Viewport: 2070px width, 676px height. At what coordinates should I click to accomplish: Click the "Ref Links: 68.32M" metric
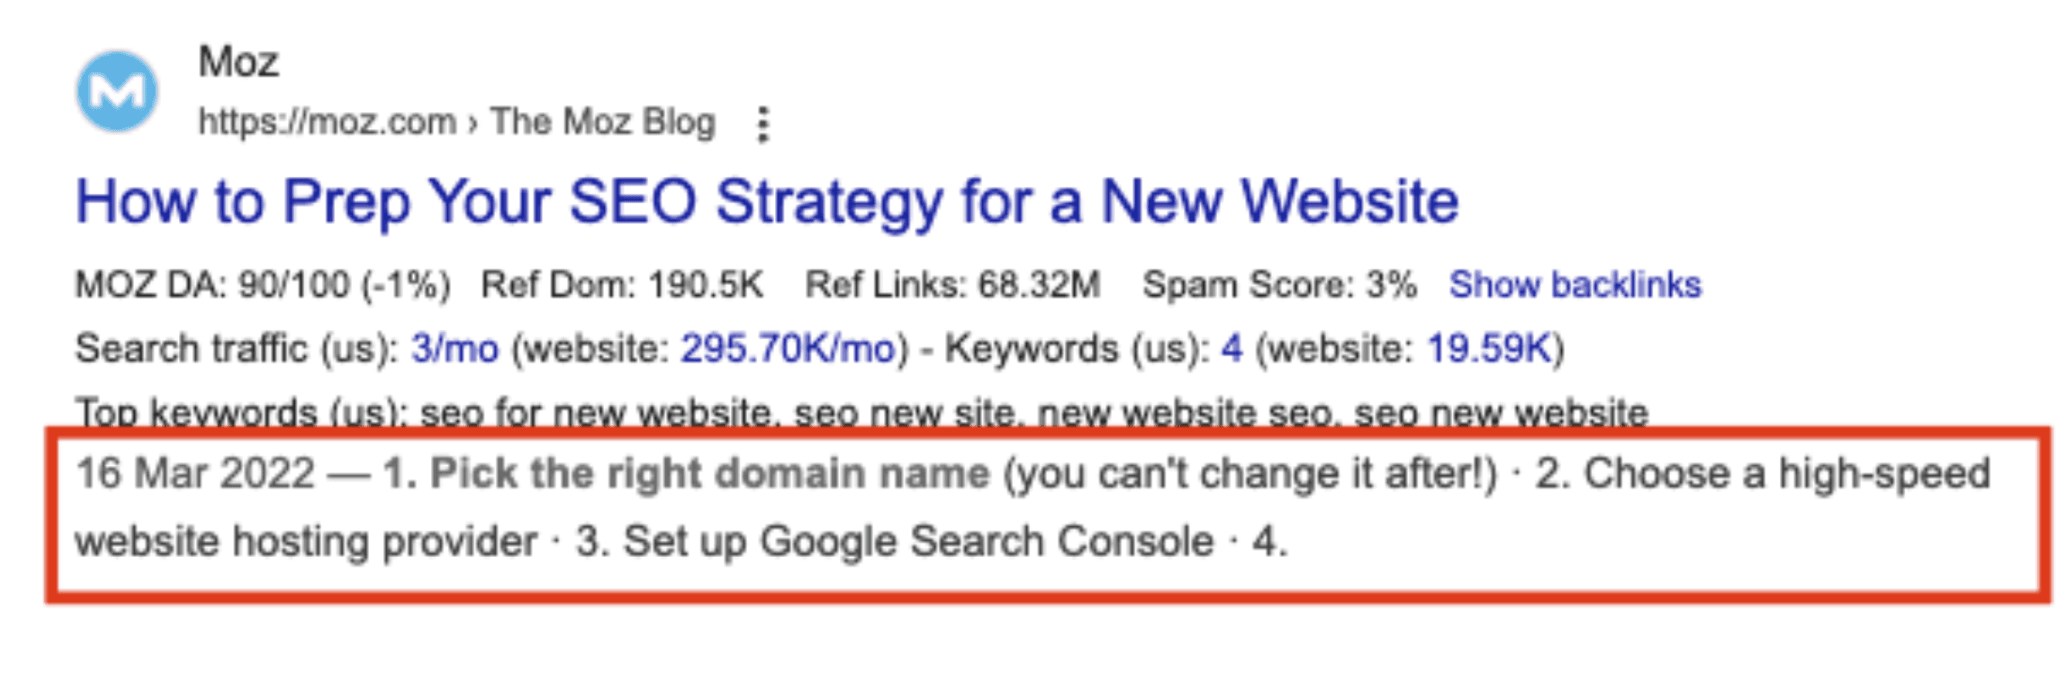950,284
